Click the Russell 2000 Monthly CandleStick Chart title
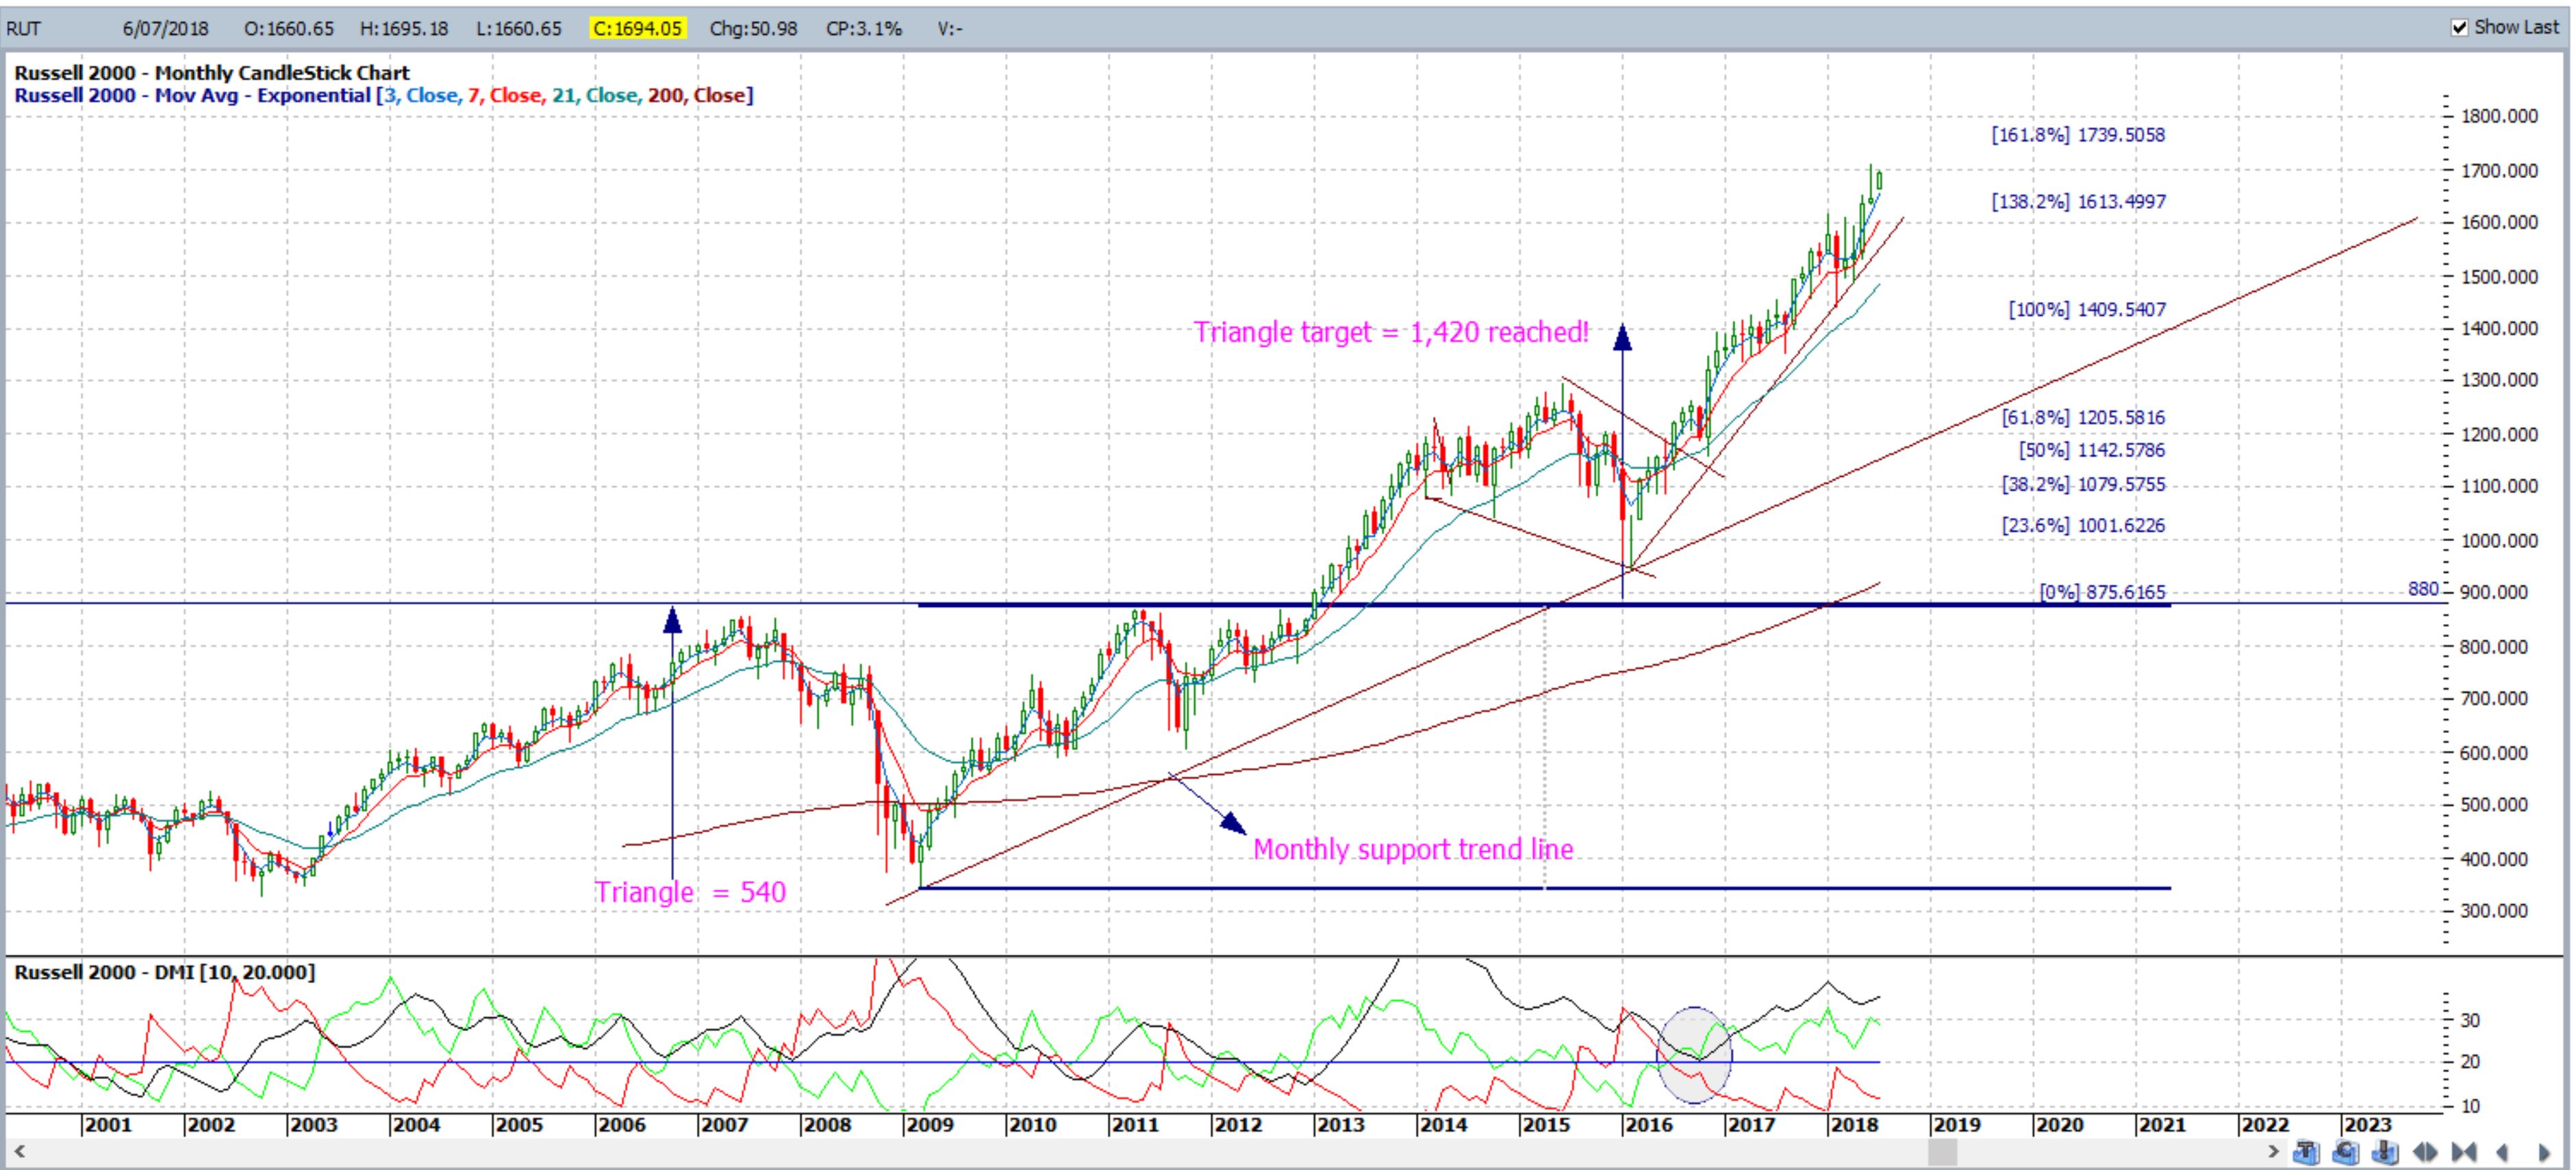Screen dimensions: 2576x1170 (x=212, y=73)
